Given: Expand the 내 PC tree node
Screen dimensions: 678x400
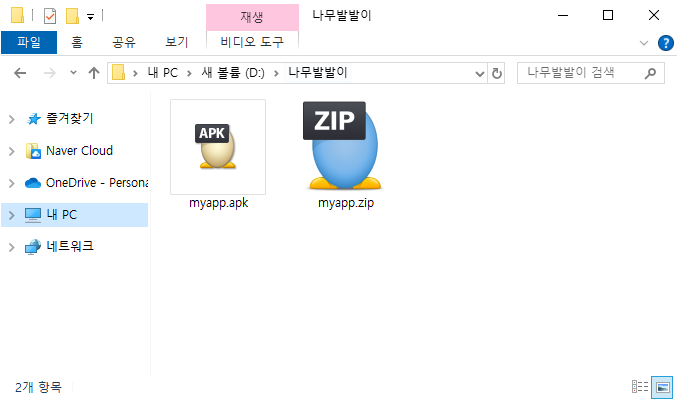Looking at the screenshot, I should pos(12,215).
